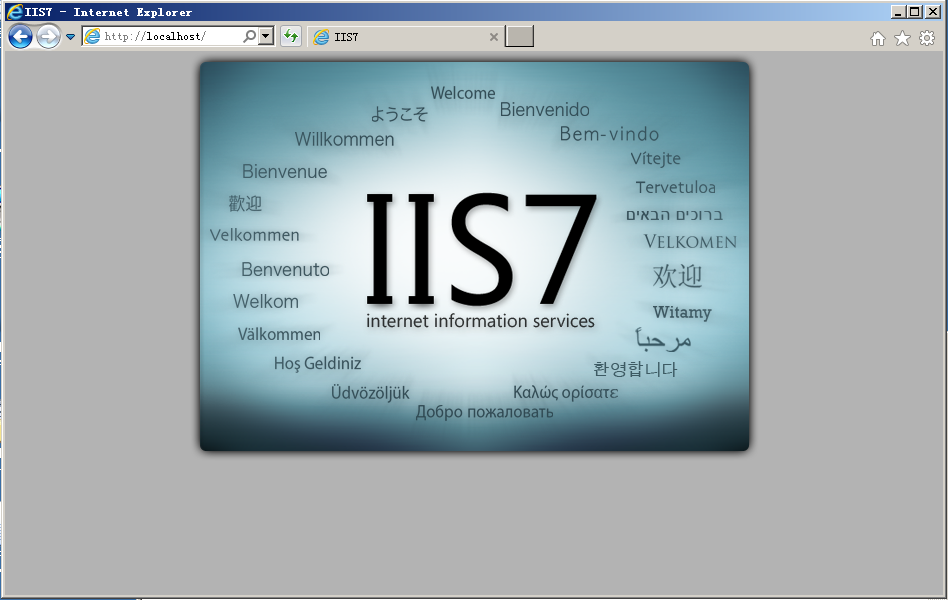948x600 pixels.
Task: Minimize the Internet Explorer window
Action: click(898, 11)
